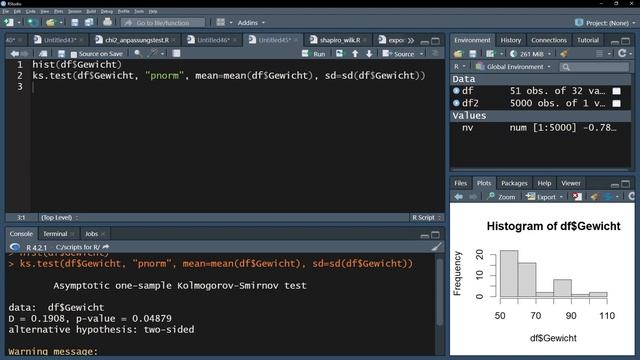
Task: Open New File dropdown arrow
Action: [19, 23]
